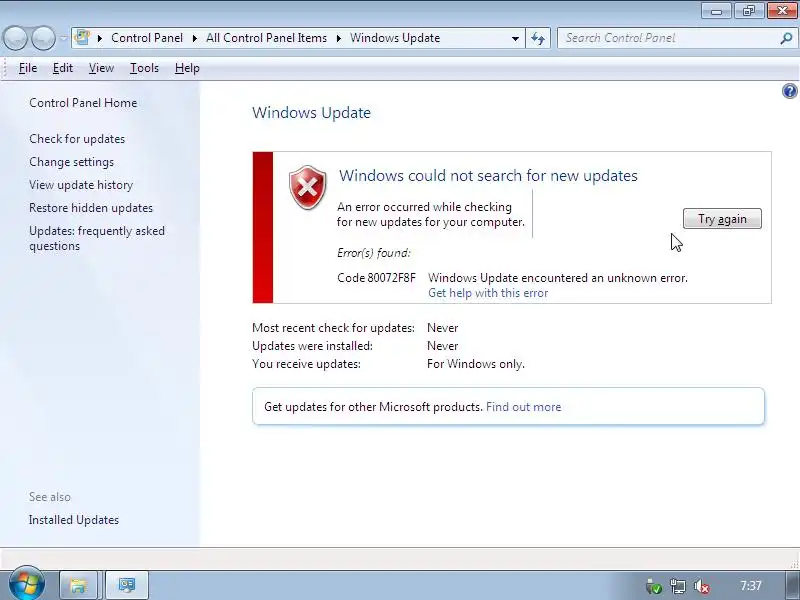800x600 pixels.
Task: Click the muted volume tray icon
Action: (x=702, y=586)
